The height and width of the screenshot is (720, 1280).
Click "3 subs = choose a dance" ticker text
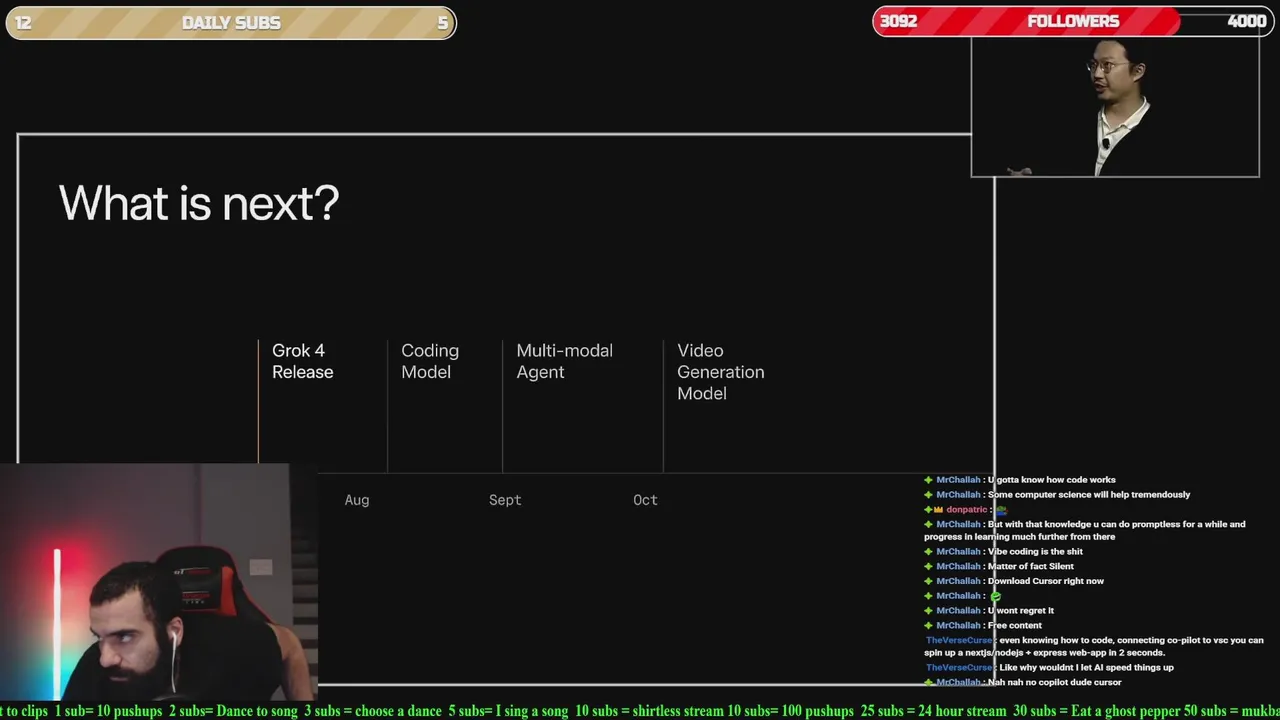[x=373, y=711]
